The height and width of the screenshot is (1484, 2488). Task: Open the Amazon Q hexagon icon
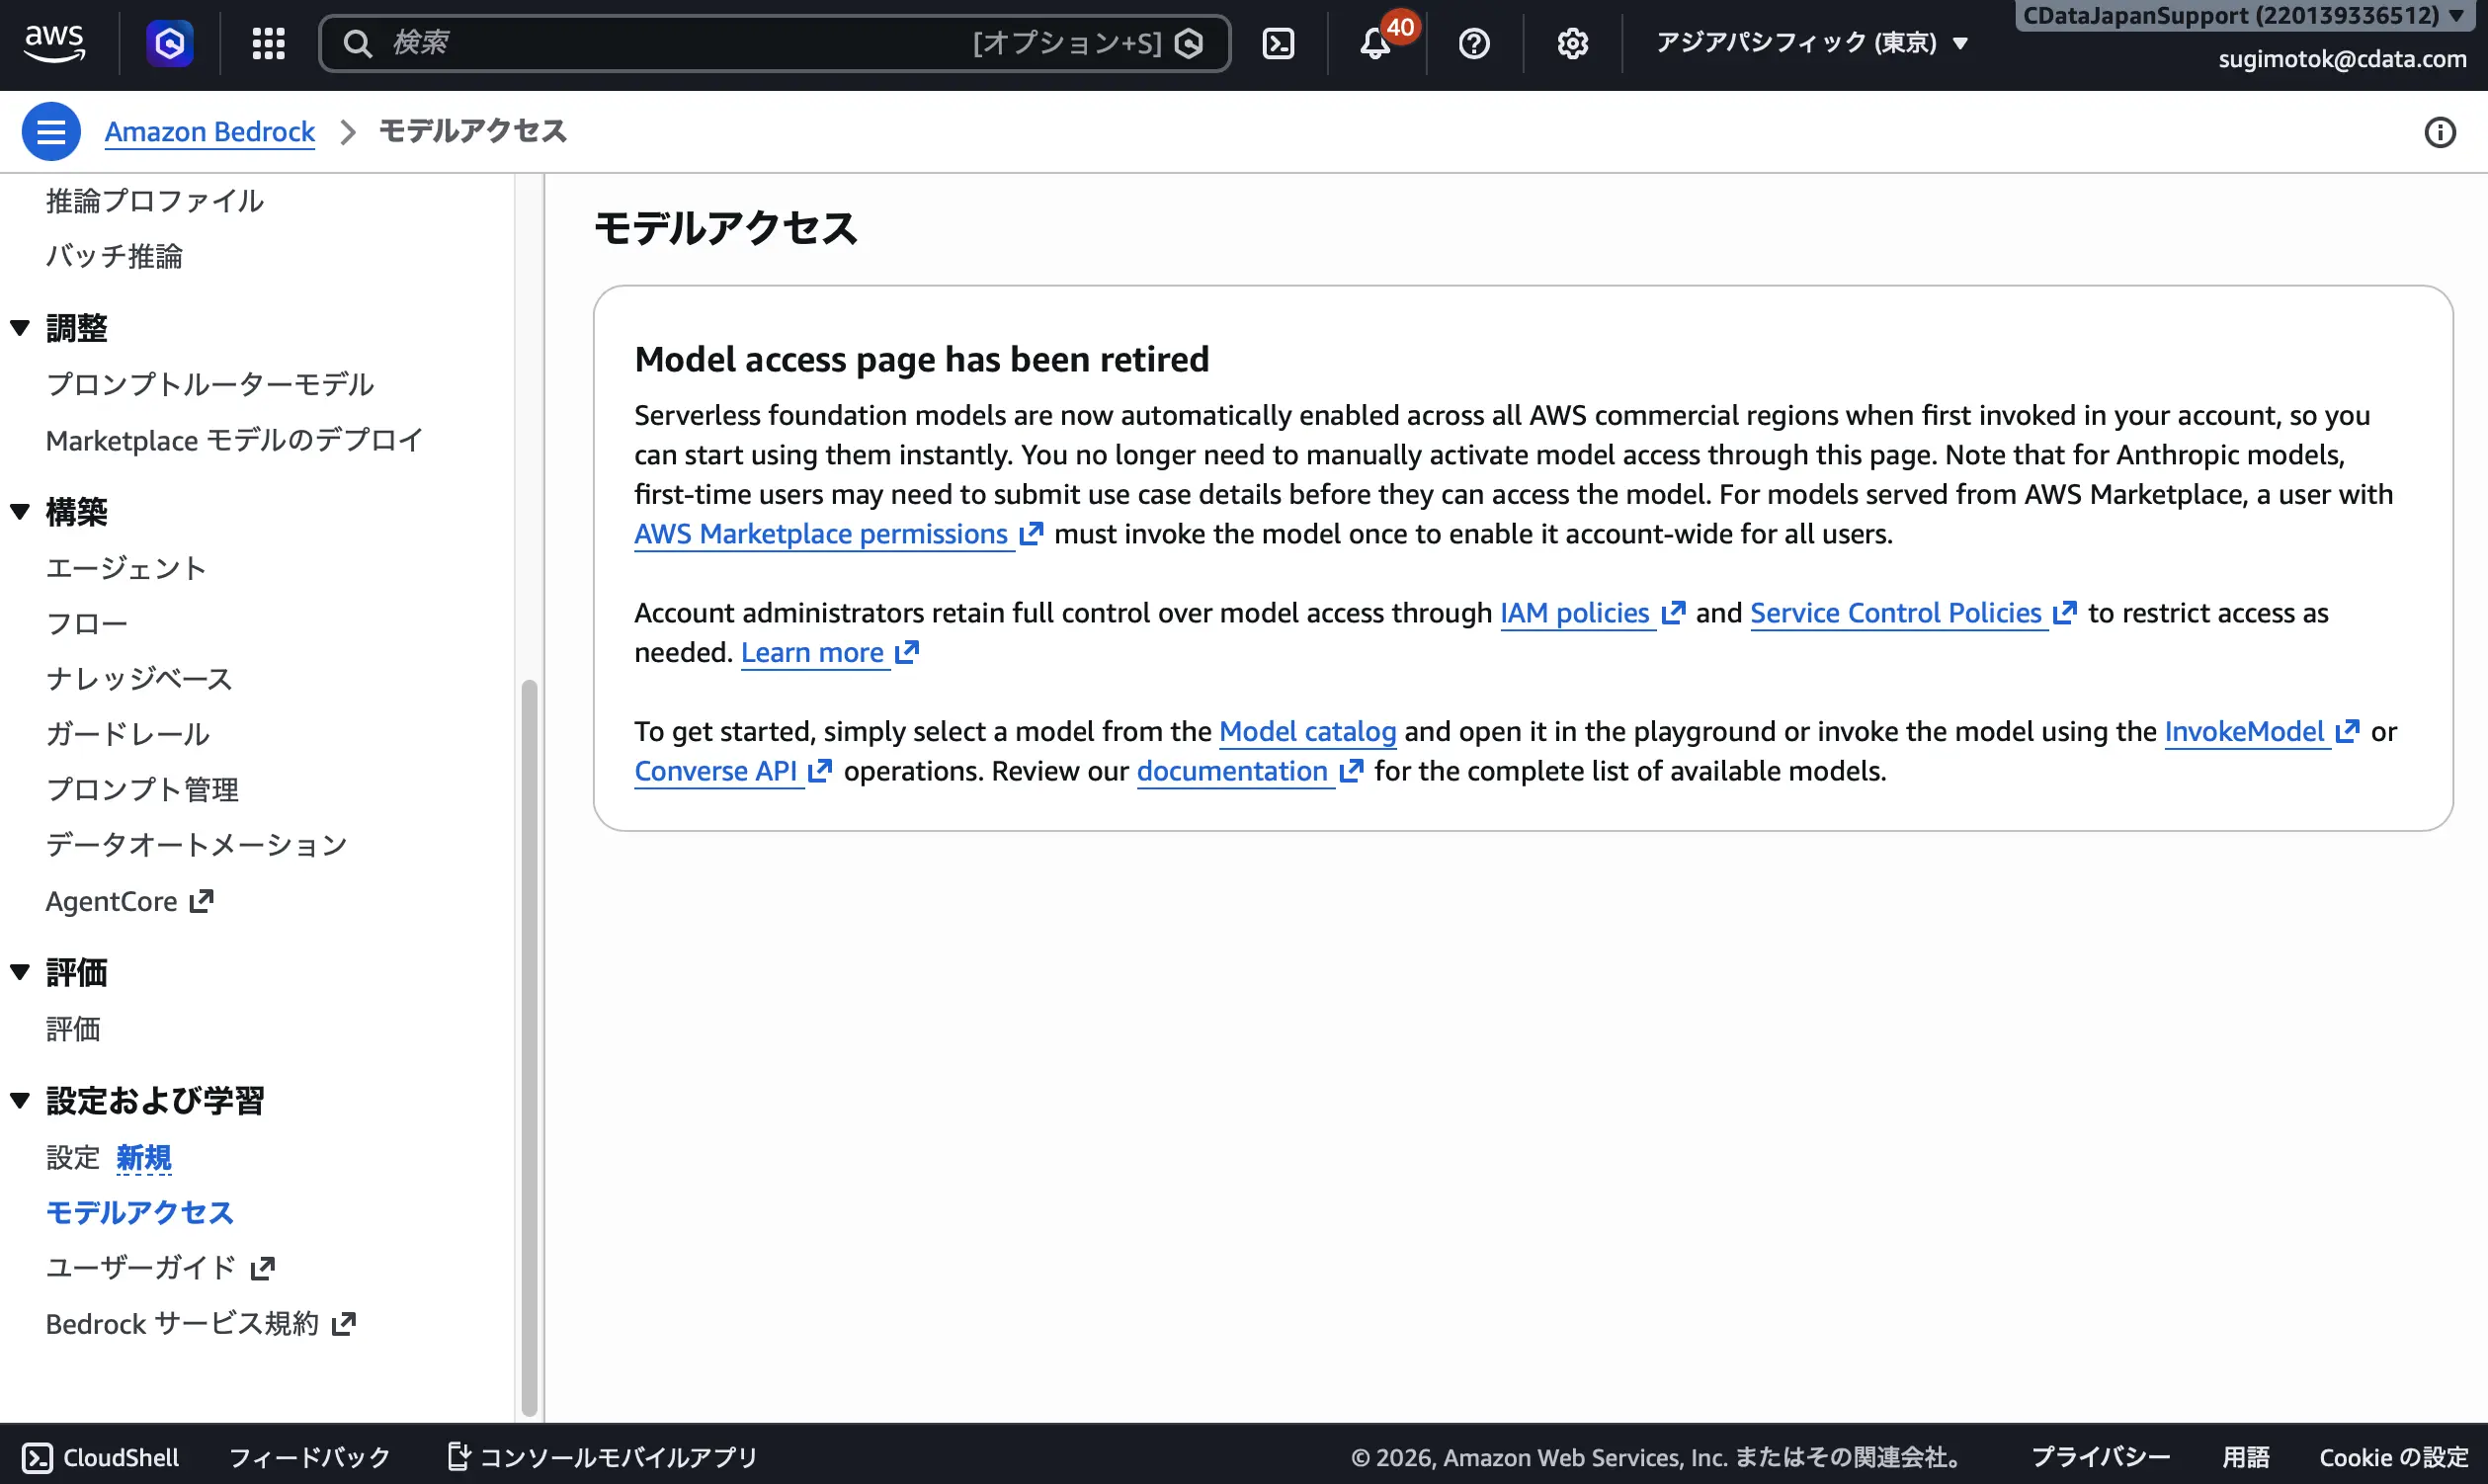[169, 43]
